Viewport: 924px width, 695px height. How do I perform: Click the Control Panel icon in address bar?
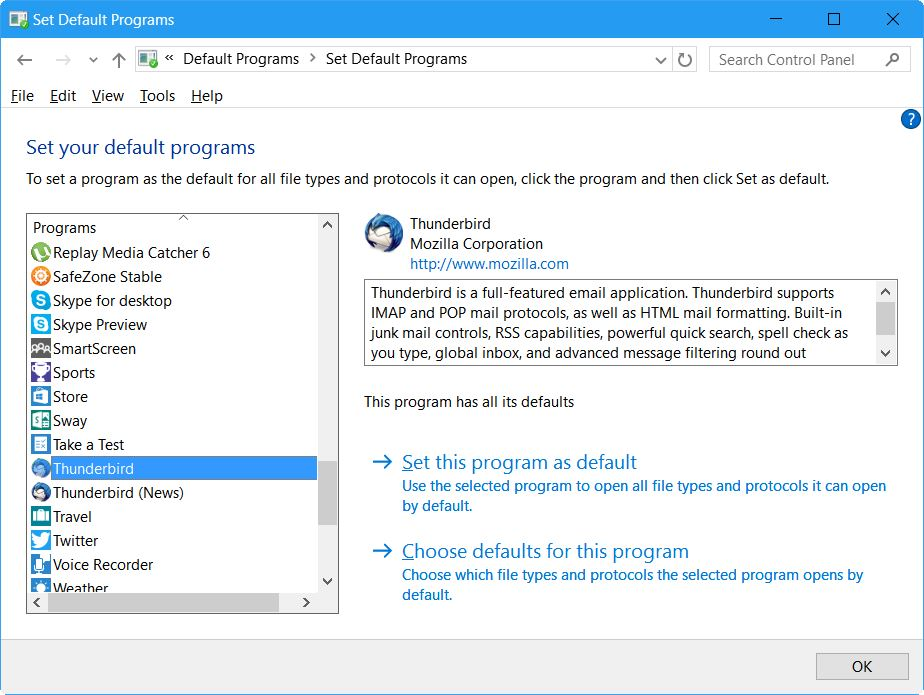pyautogui.click(x=148, y=59)
